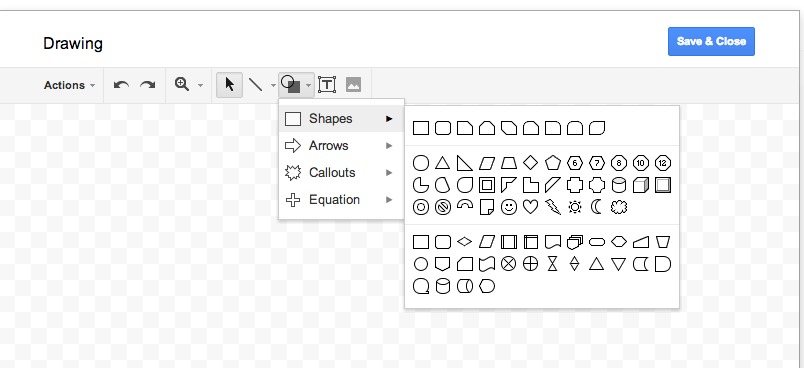Choose the text box tool

click(x=327, y=85)
